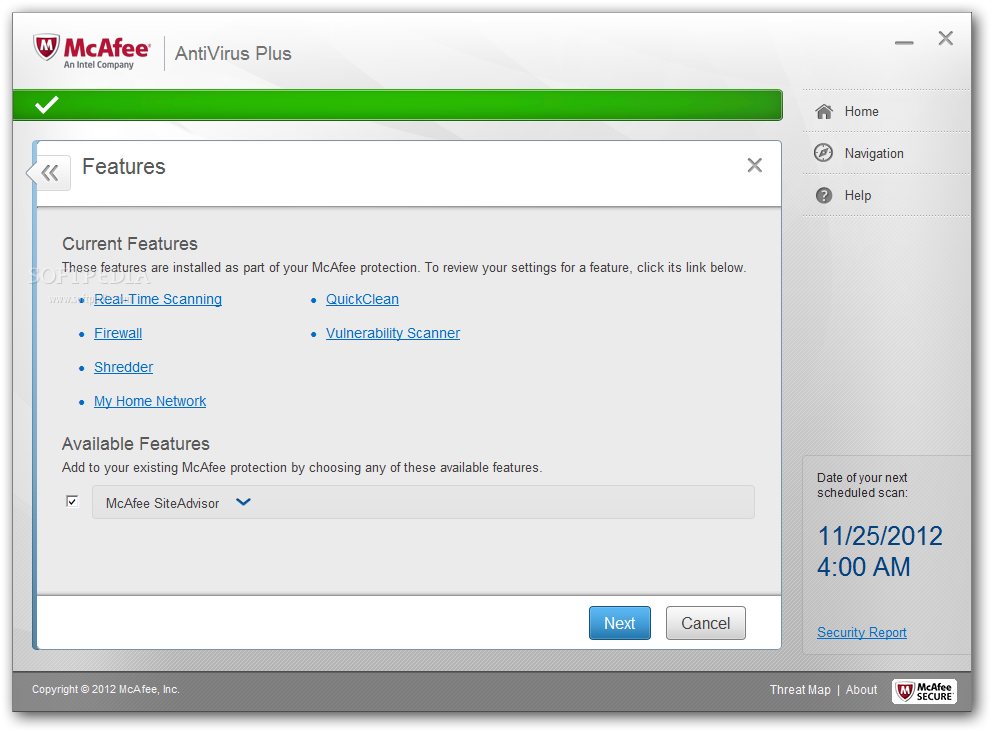
Task: Click the McAfee shield logo
Action: point(47,47)
